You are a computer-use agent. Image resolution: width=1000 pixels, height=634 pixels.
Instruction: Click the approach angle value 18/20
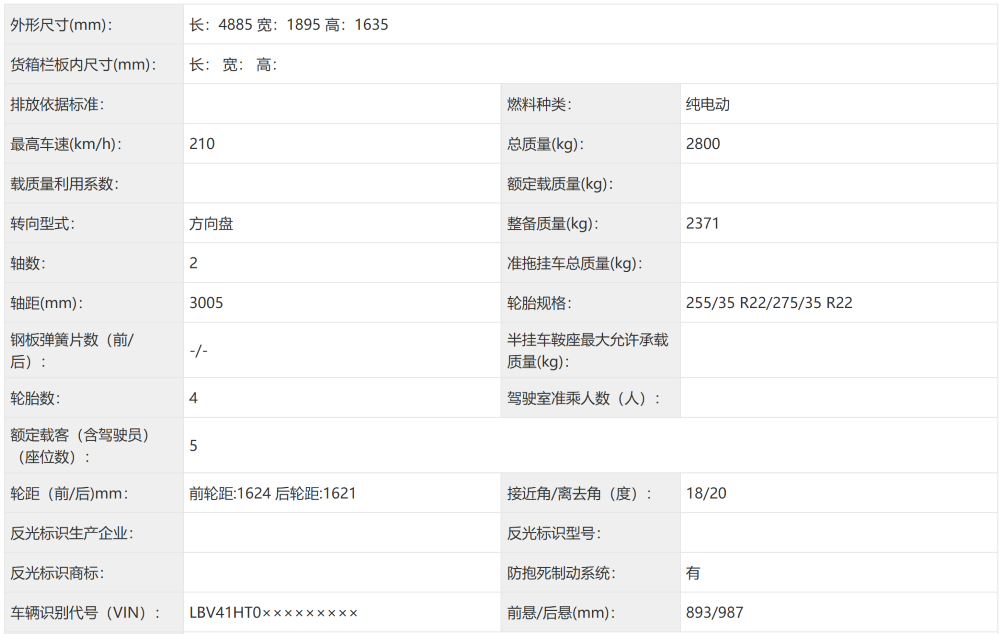706,492
